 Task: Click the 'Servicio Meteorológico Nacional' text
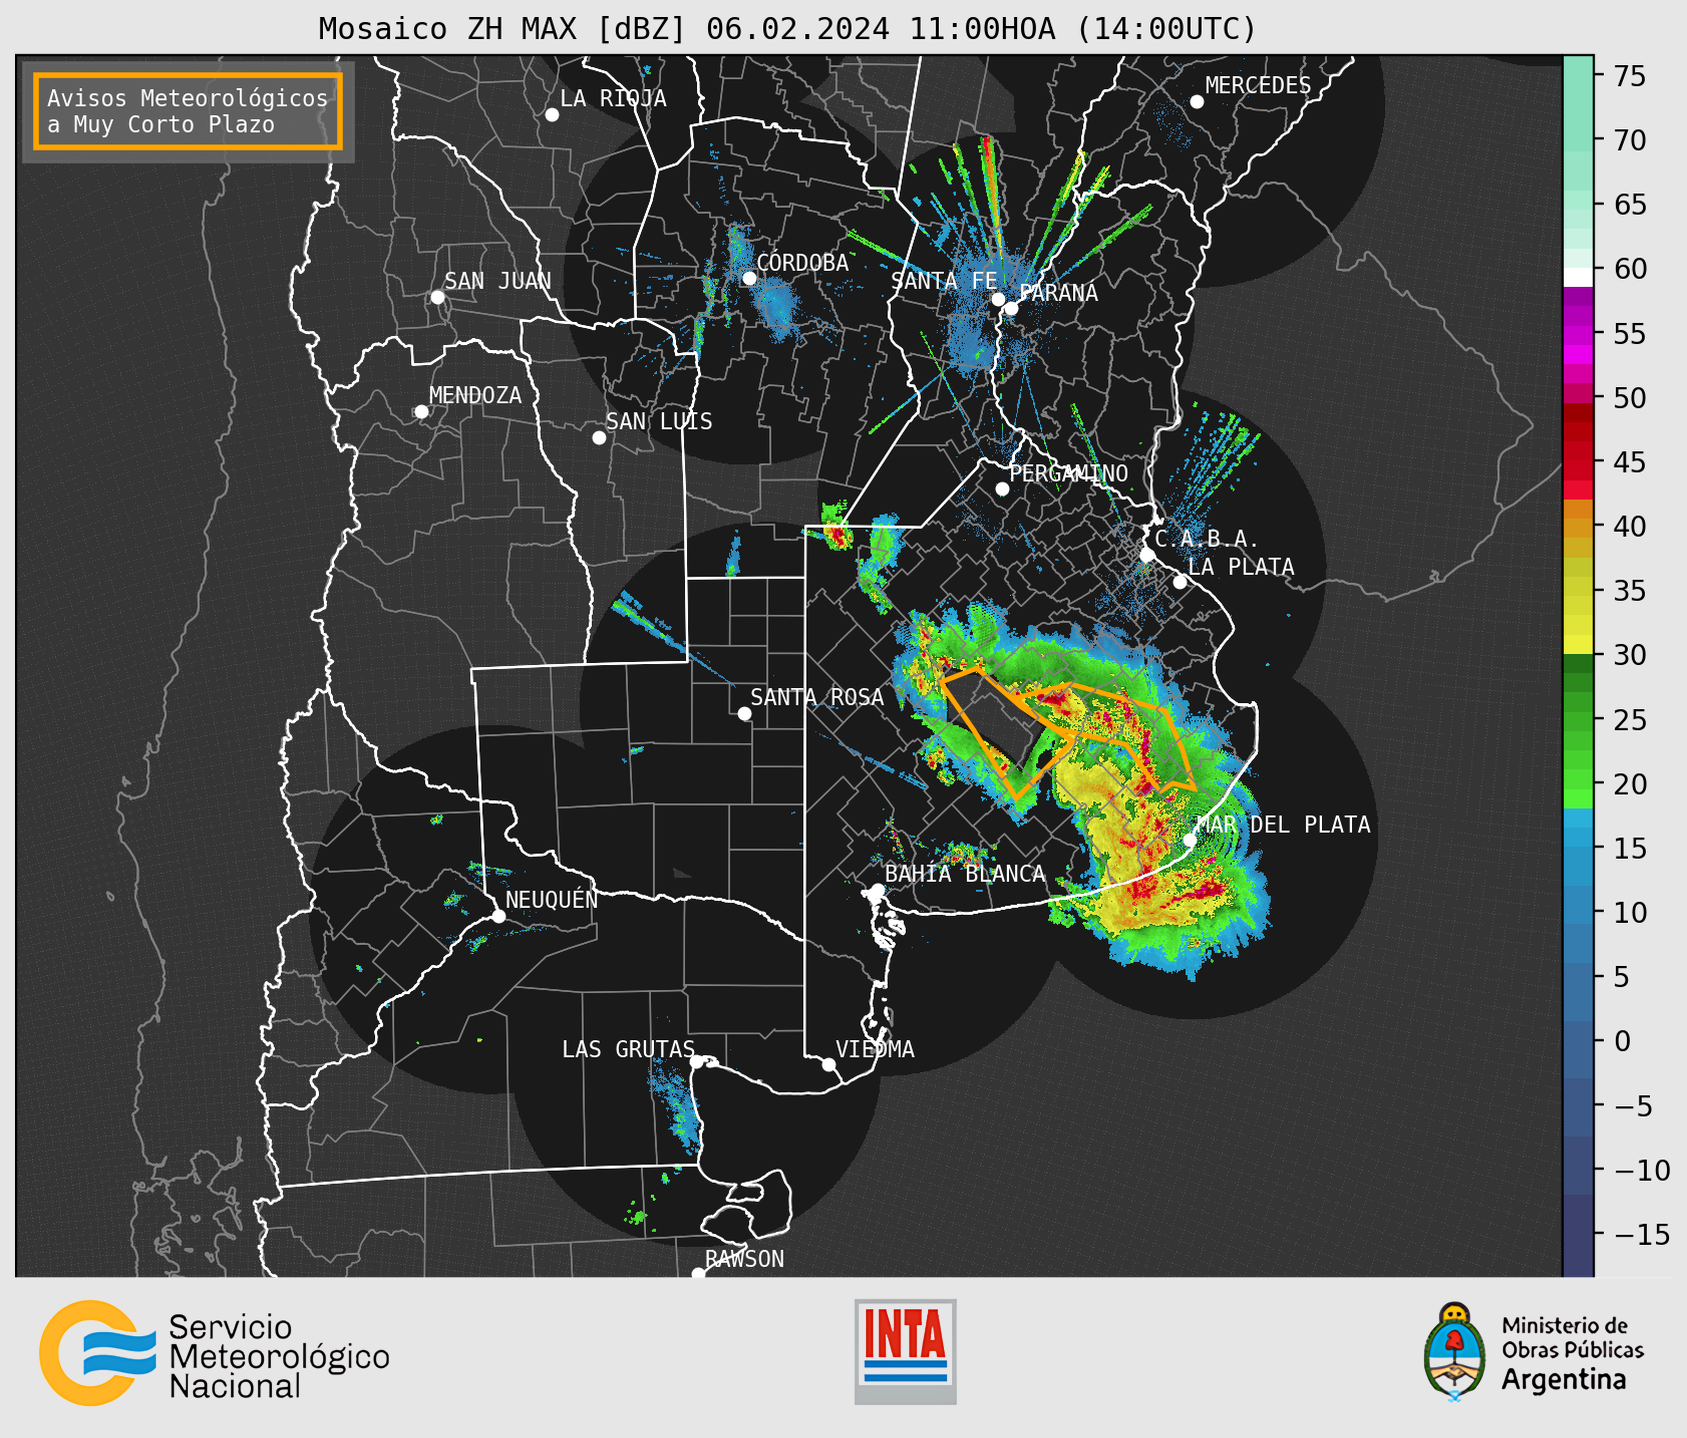[279, 1356]
